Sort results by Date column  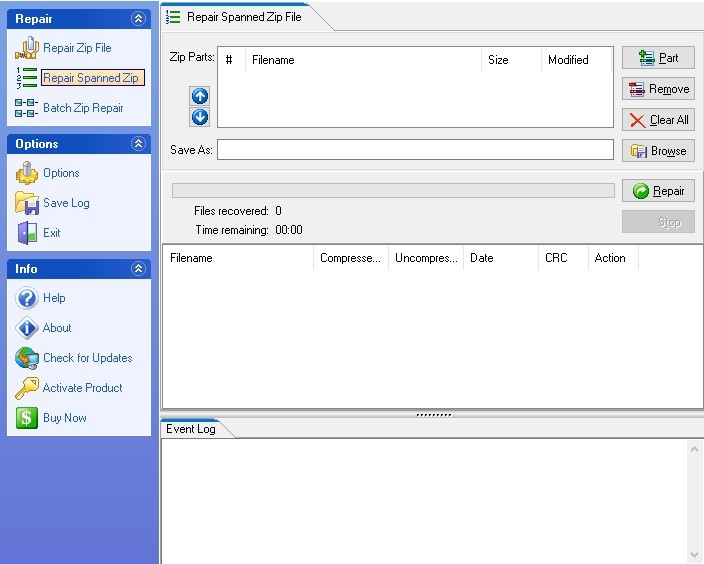501,258
